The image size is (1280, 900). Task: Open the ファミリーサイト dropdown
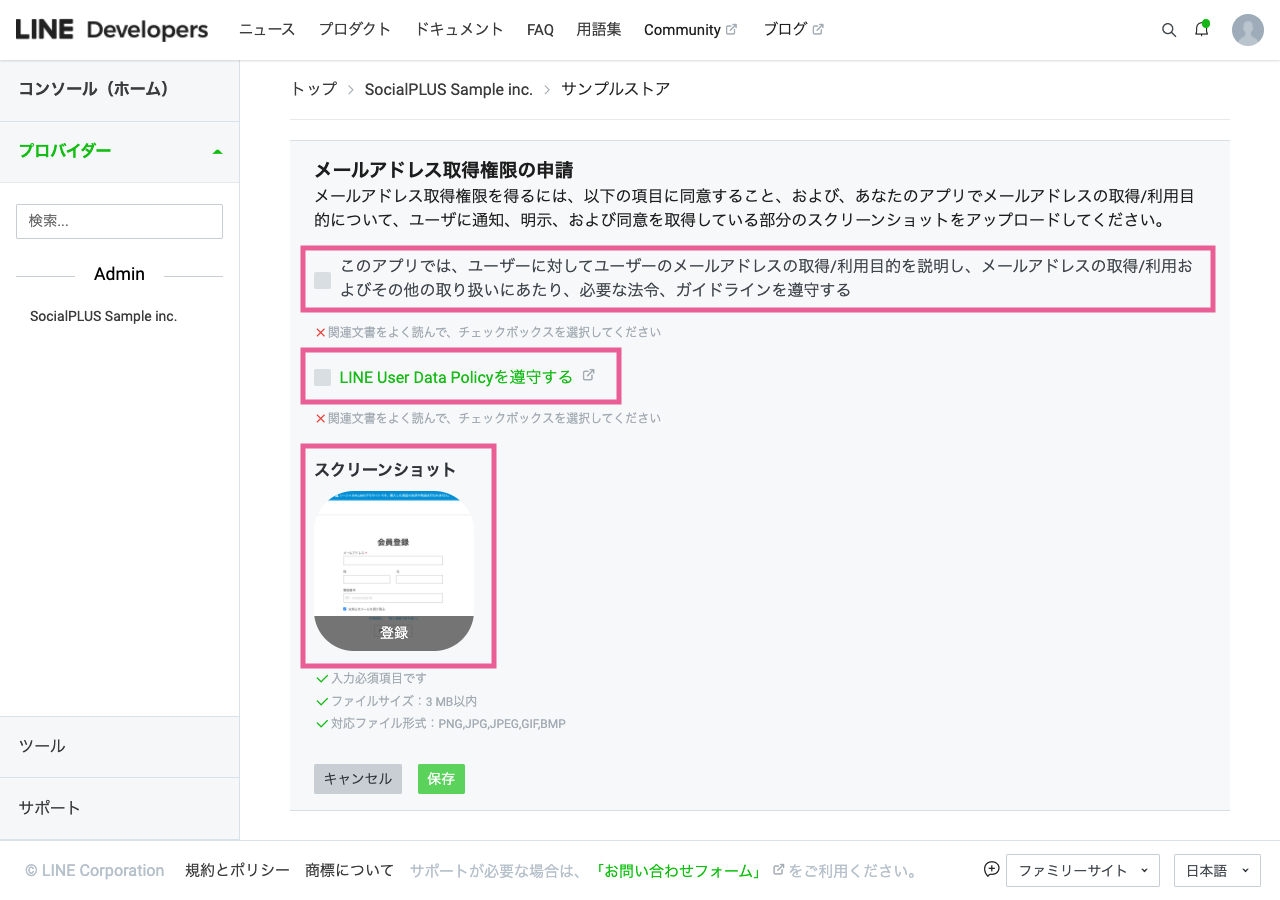(1082, 870)
